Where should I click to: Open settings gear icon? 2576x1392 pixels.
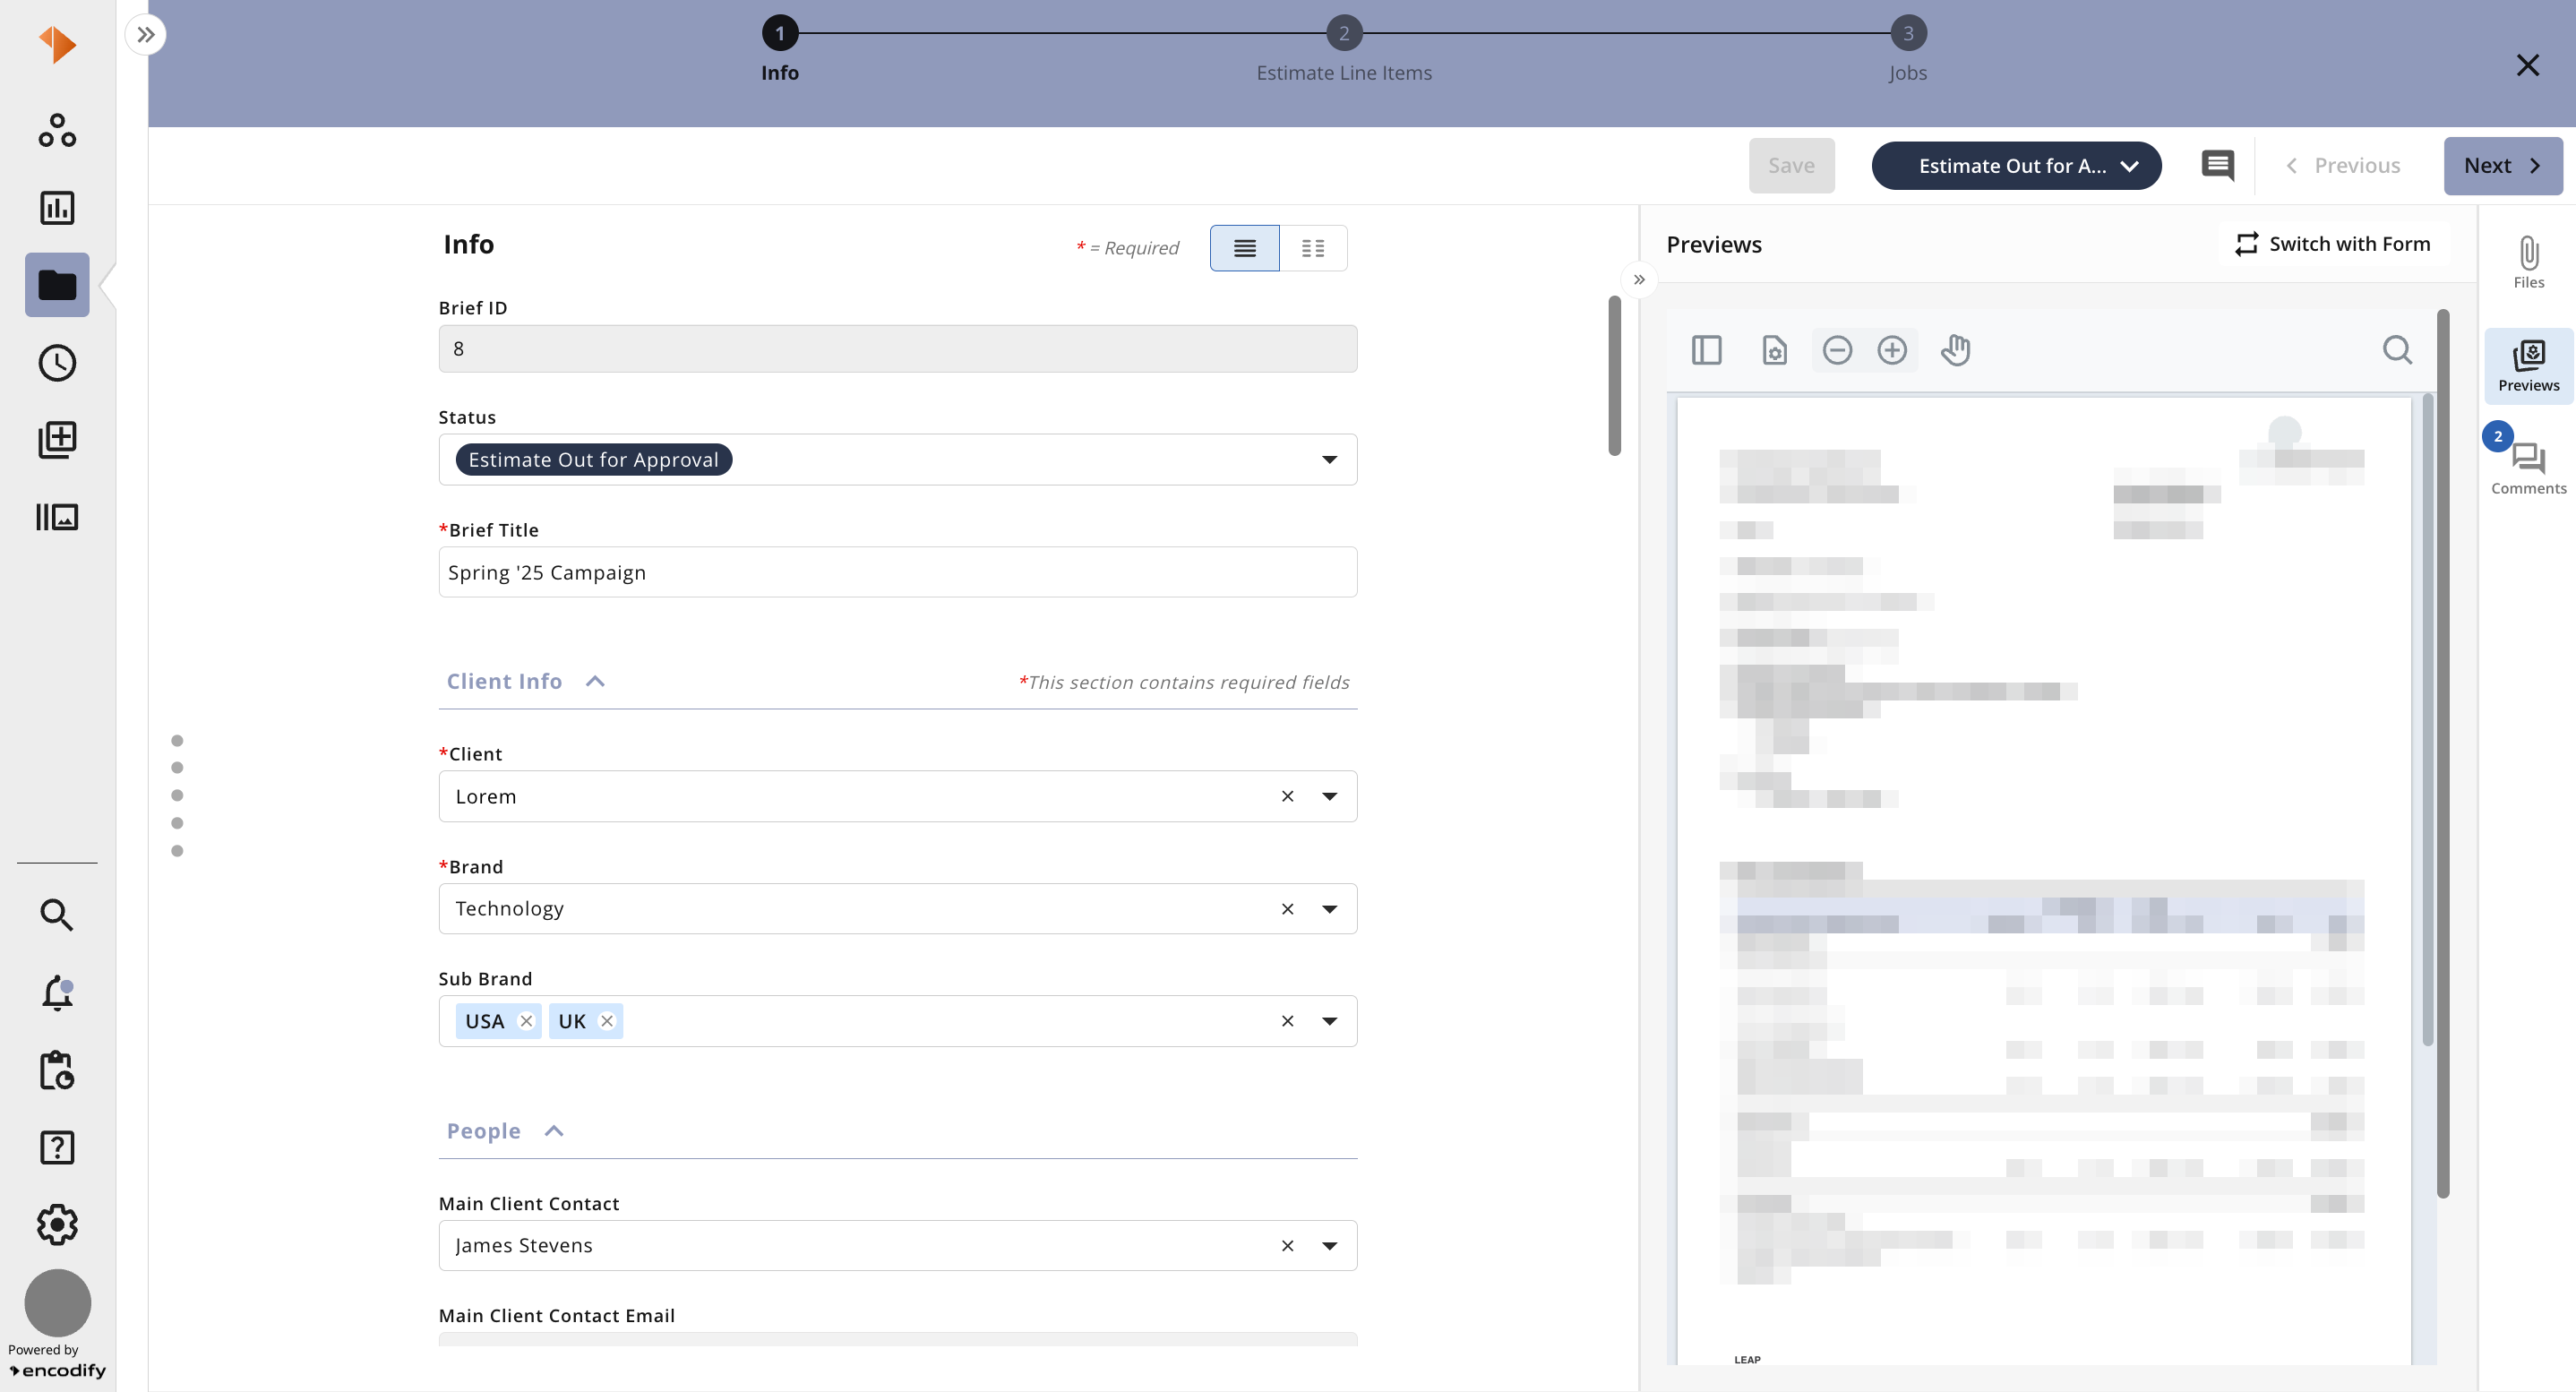(57, 1224)
